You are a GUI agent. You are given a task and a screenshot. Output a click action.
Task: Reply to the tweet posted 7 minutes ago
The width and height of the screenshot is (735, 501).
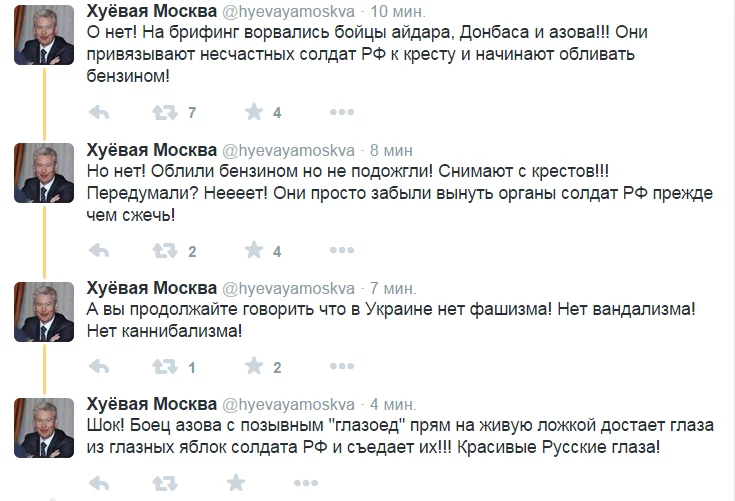(99, 367)
